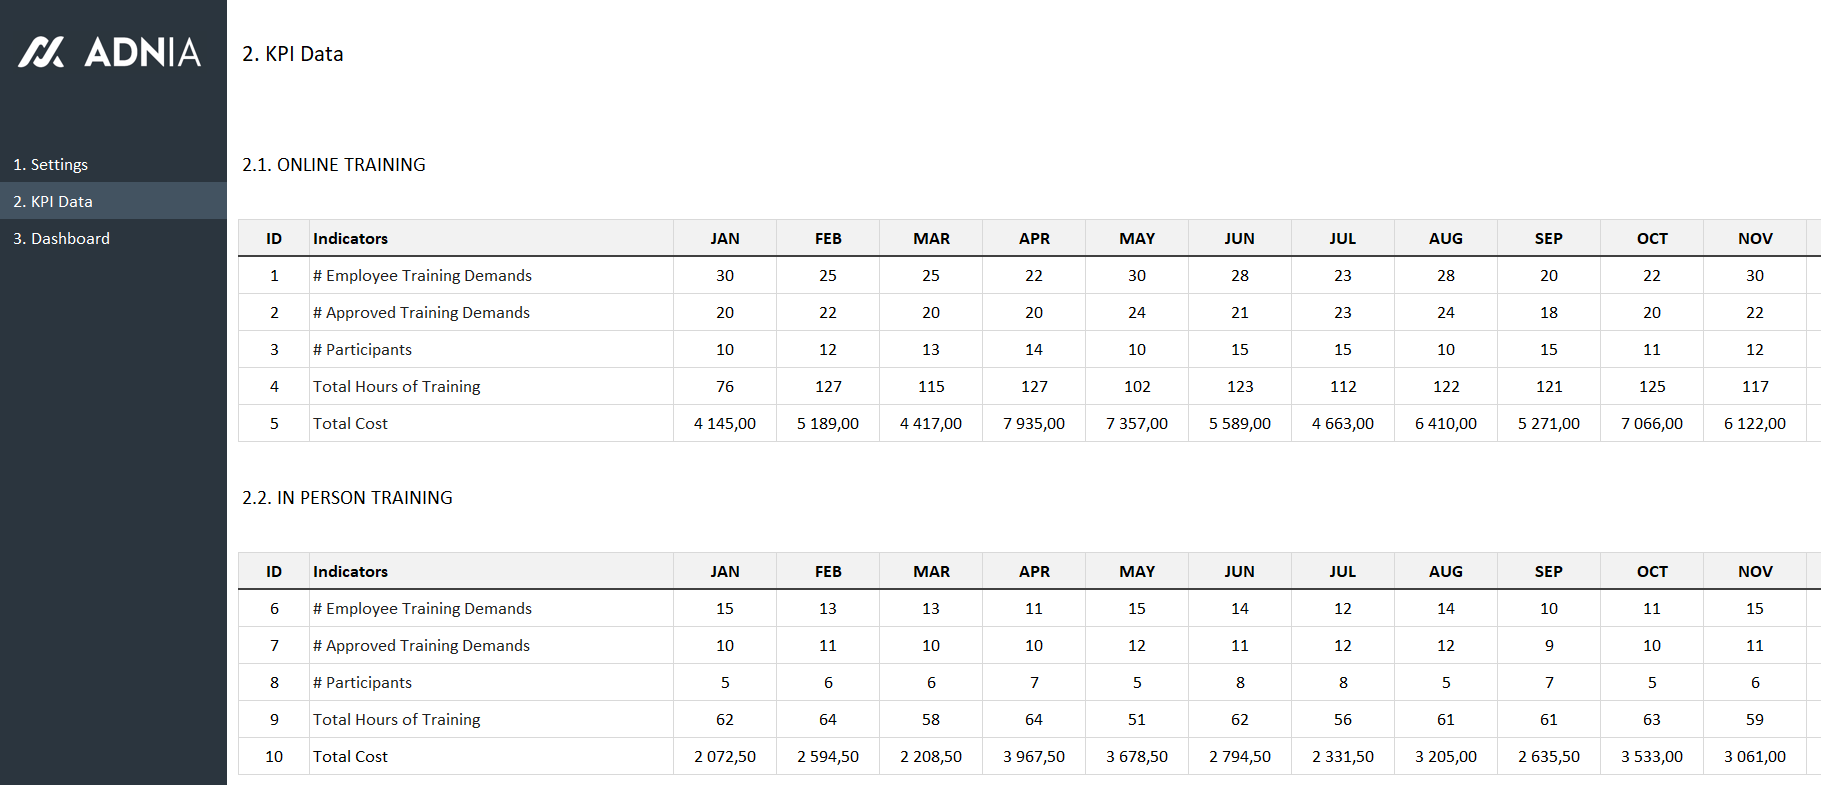This screenshot has width=1821, height=785.
Task: Select Online Total Hours of Training MAR cell
Action: pyautogui.click(x=931, y=386)
